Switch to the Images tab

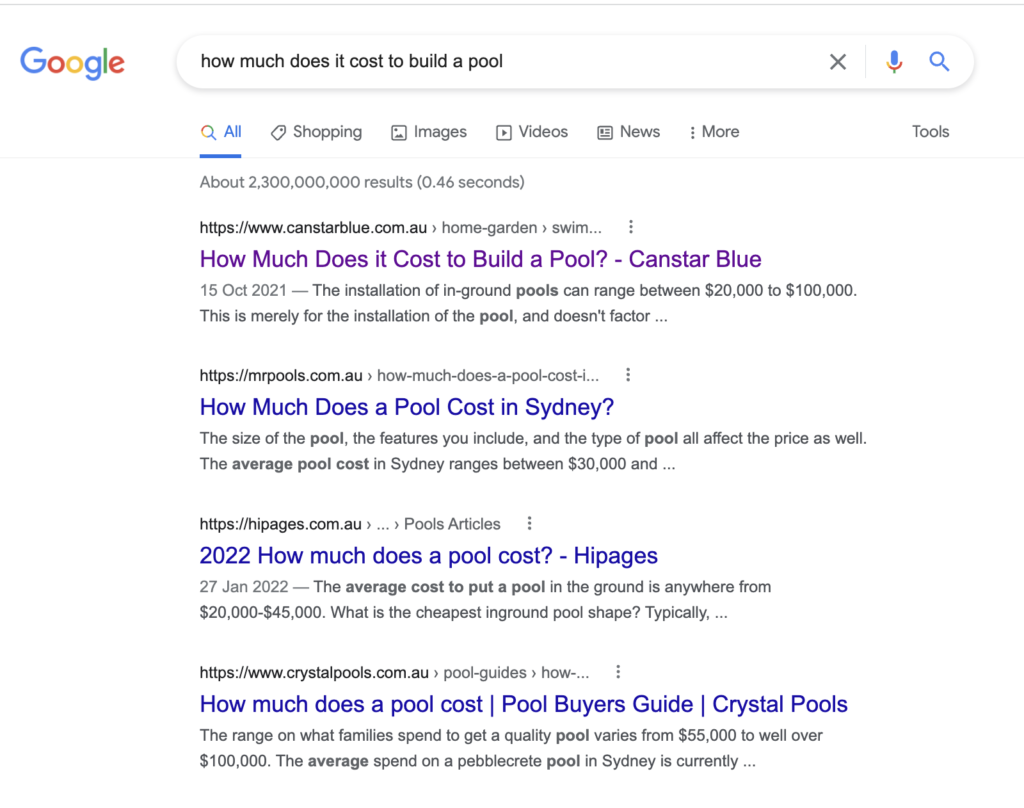click(x=429, y=132)
